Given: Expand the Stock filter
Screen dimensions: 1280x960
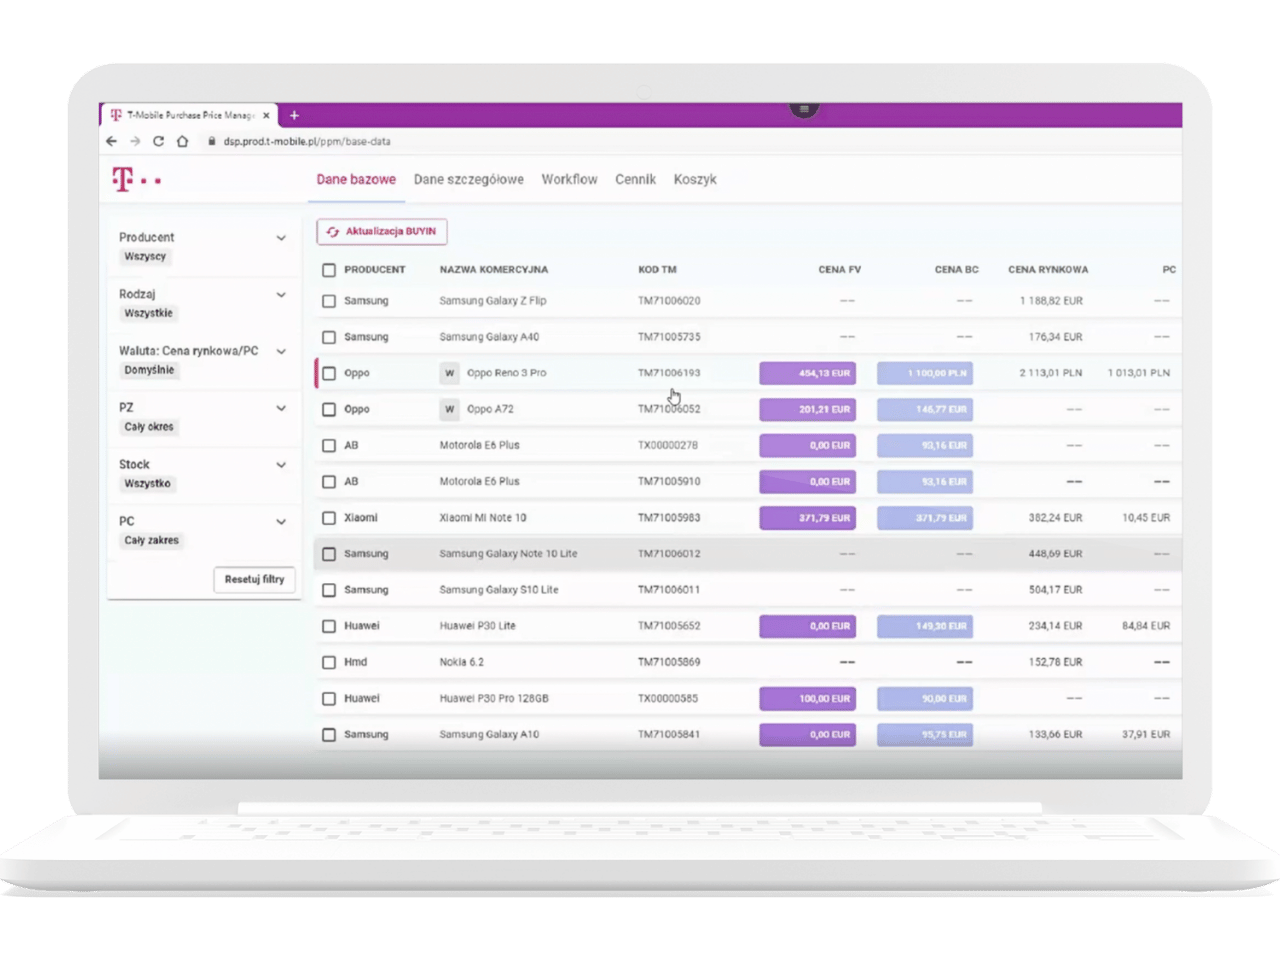Looking at the screenshot, I should 281,465.
